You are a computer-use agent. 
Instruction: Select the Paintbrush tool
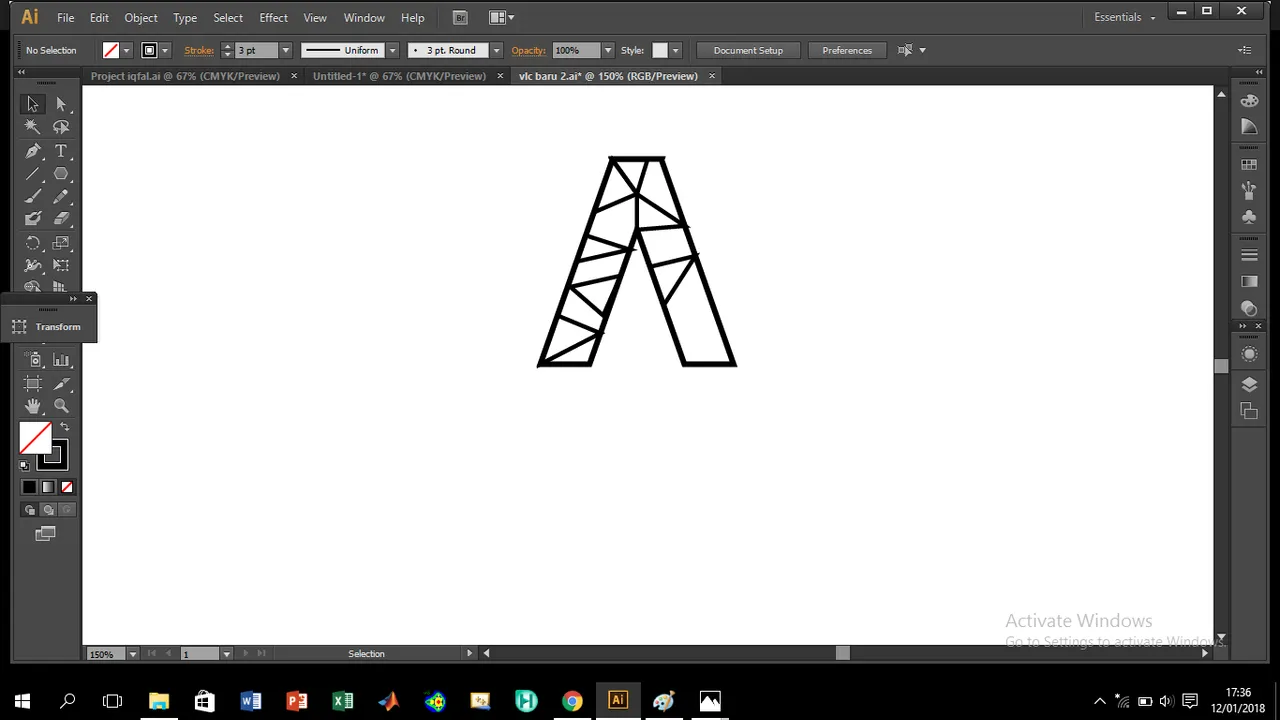[32, 197]
